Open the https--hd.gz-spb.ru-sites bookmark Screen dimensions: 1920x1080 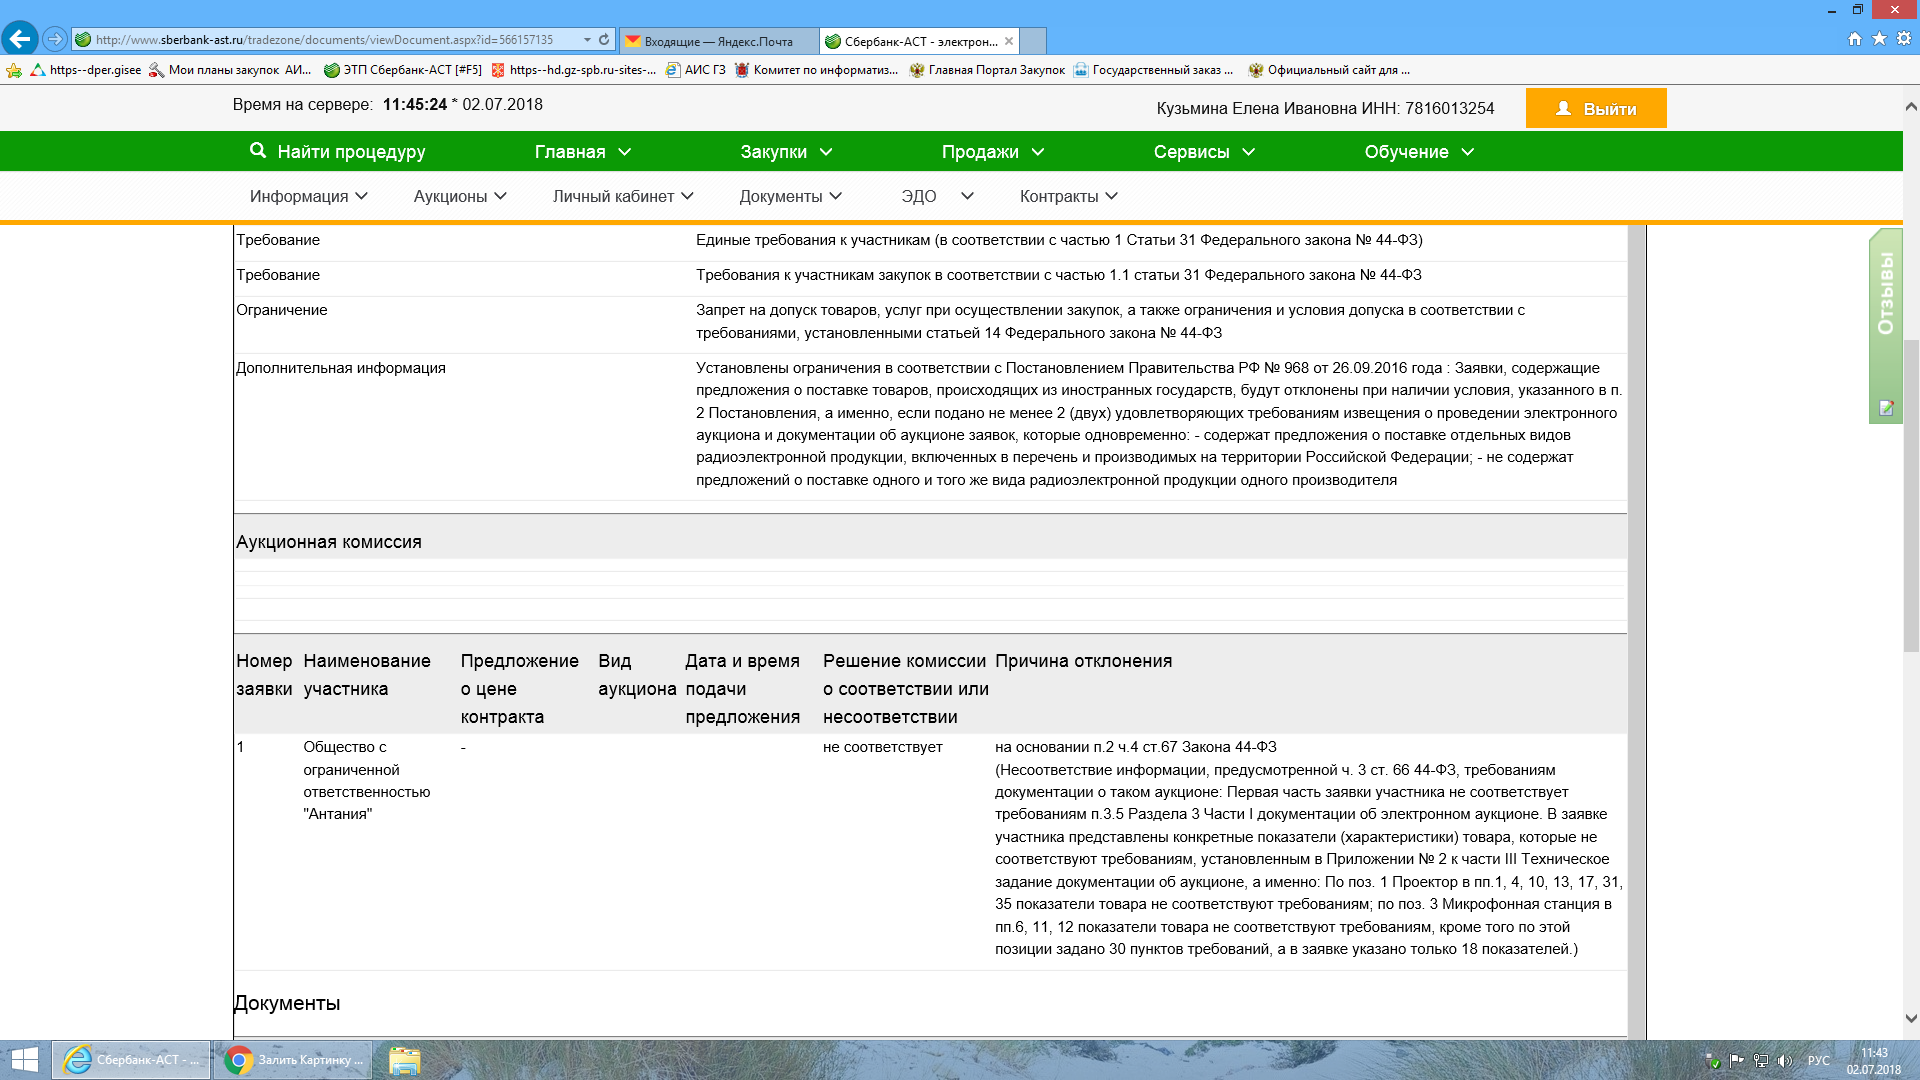(x=574, y=70)
